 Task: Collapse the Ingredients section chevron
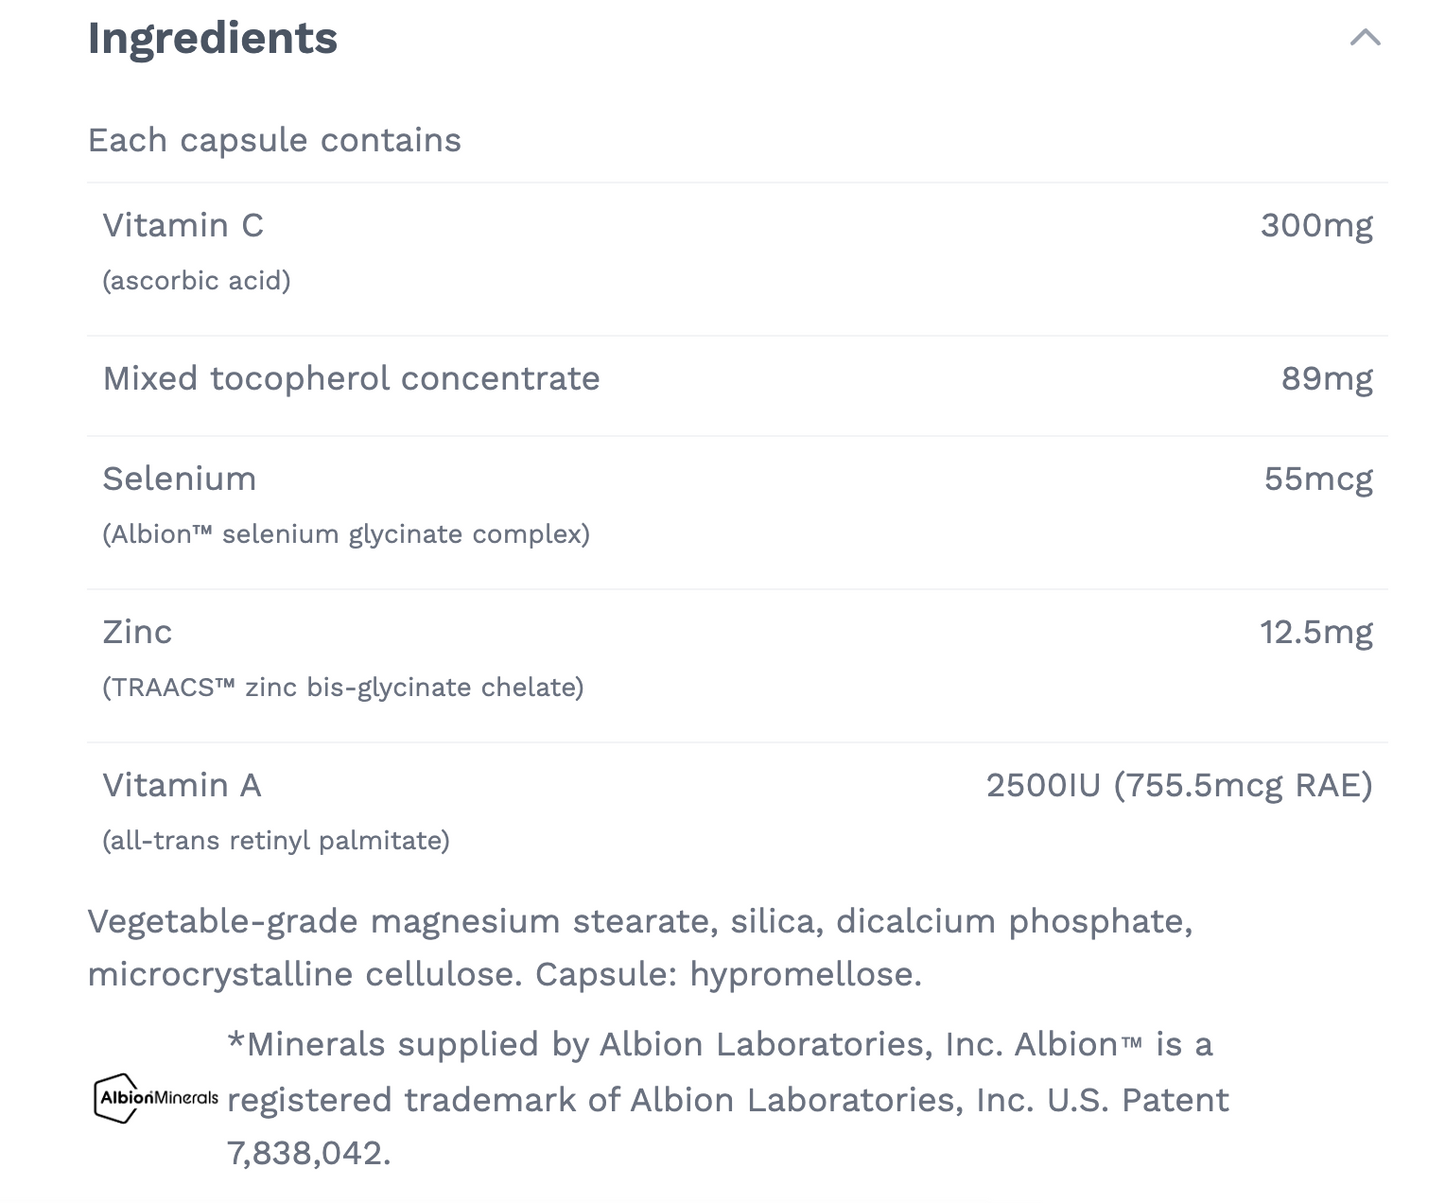(1365, 38)
